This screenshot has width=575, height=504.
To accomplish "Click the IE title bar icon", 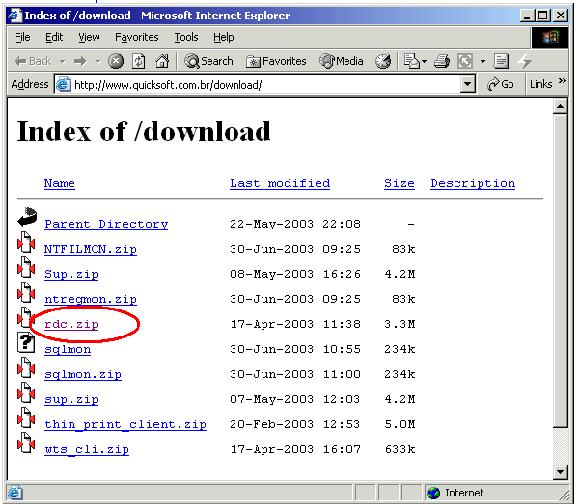I will tap(15, 15).
